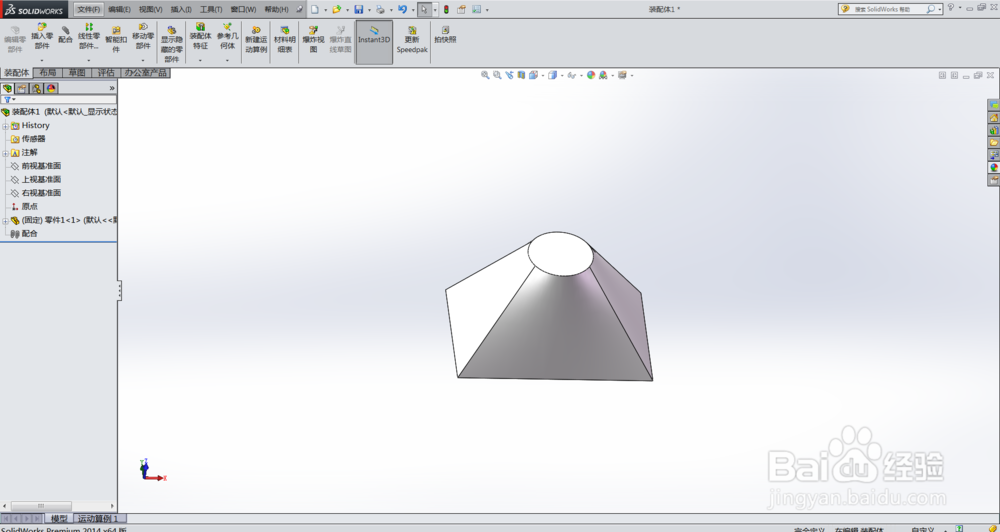Open the 线性零部件 dropdown arrow
Viewport: 1000px width, 532px height.
(89, 61)
